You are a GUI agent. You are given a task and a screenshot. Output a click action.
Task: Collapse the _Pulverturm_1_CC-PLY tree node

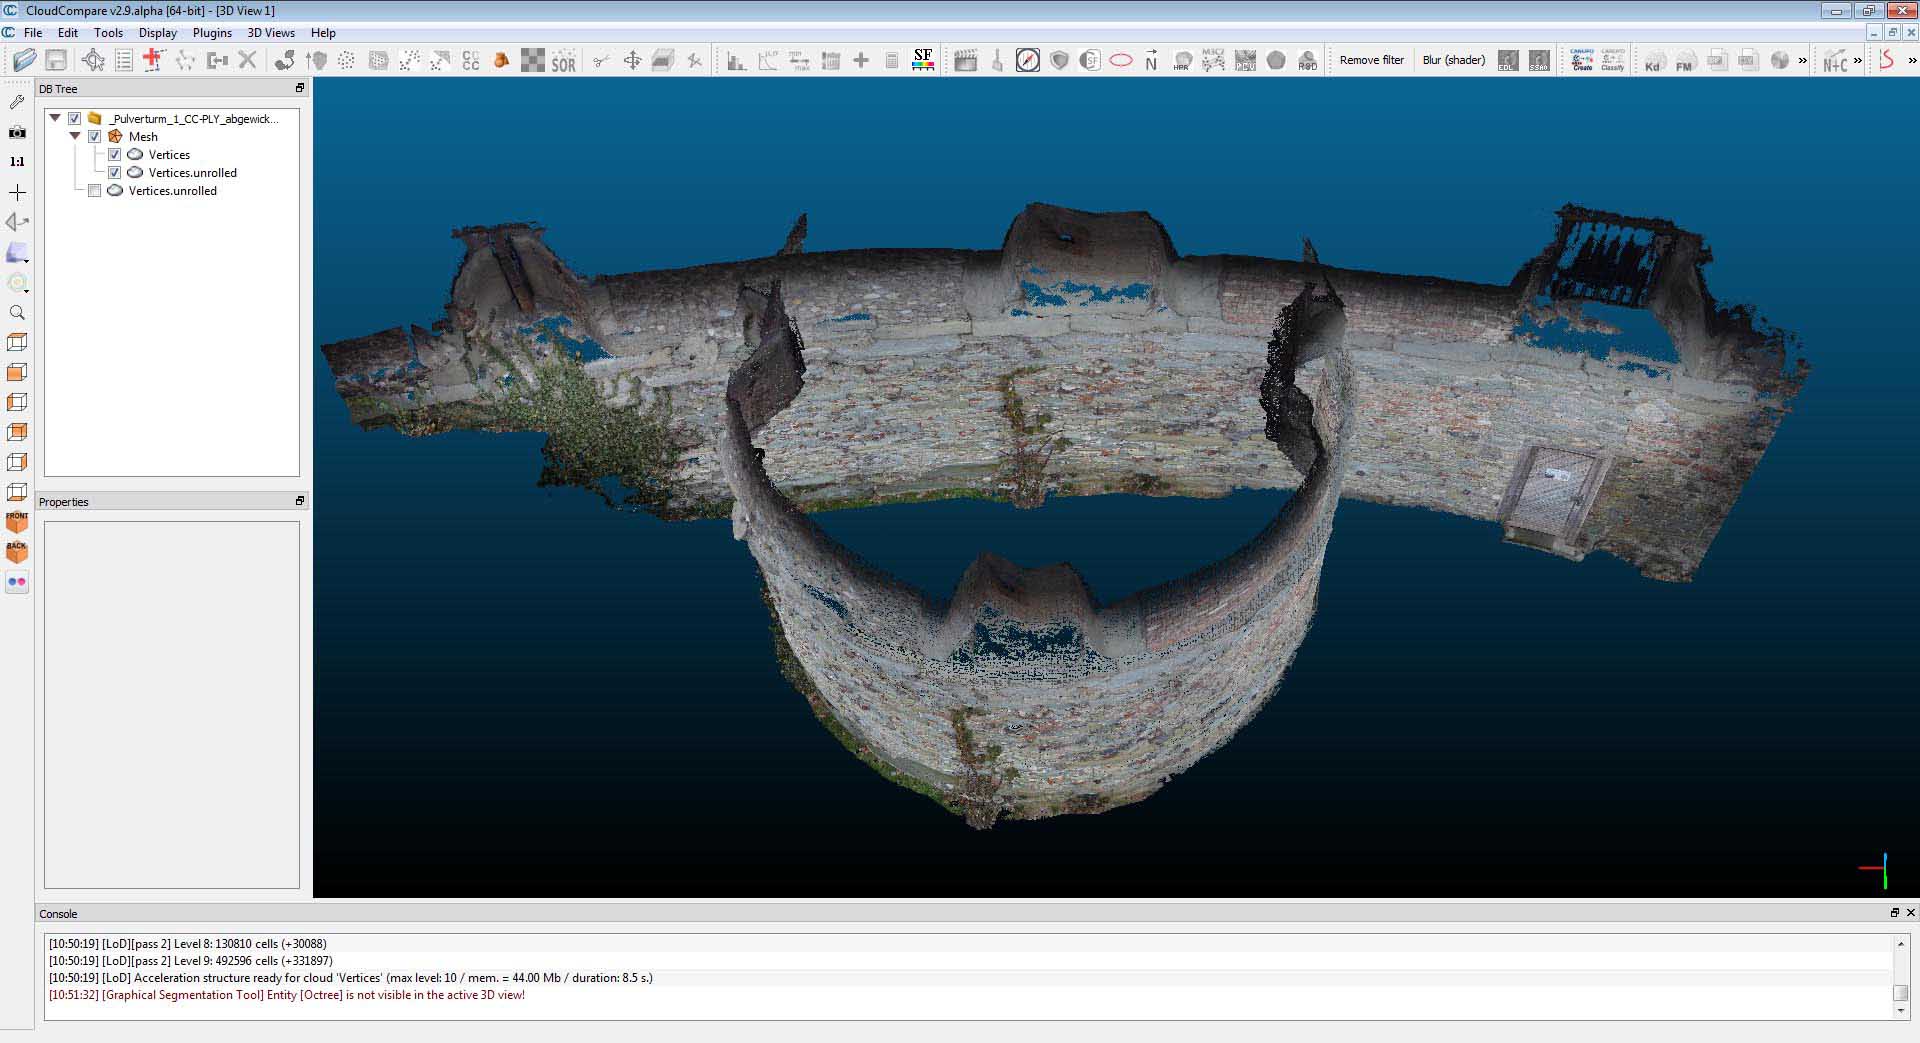point(55,118)
